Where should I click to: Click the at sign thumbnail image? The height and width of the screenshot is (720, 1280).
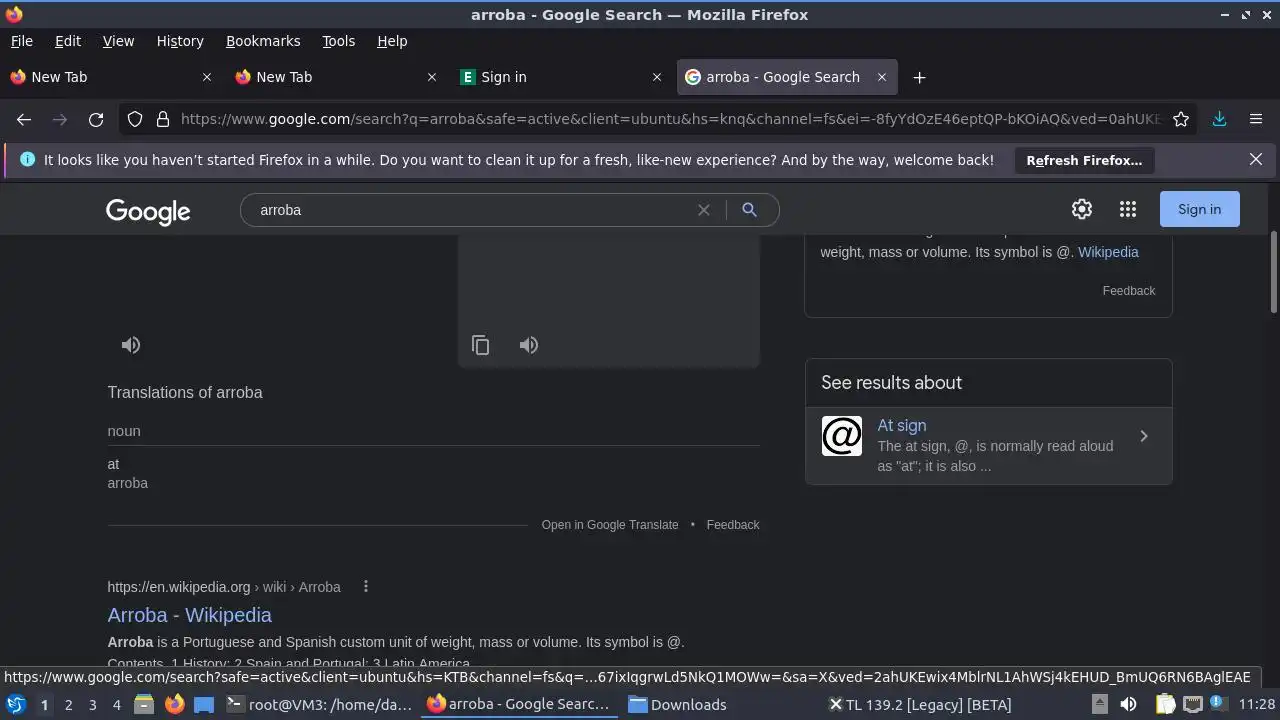[842, 436]
